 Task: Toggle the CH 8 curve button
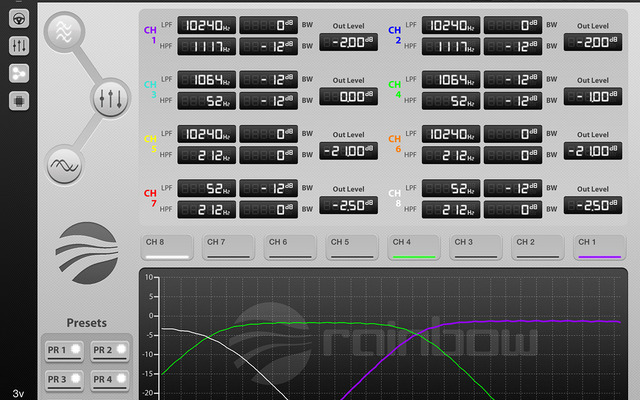pyautogui.click(x=167, y=247)
